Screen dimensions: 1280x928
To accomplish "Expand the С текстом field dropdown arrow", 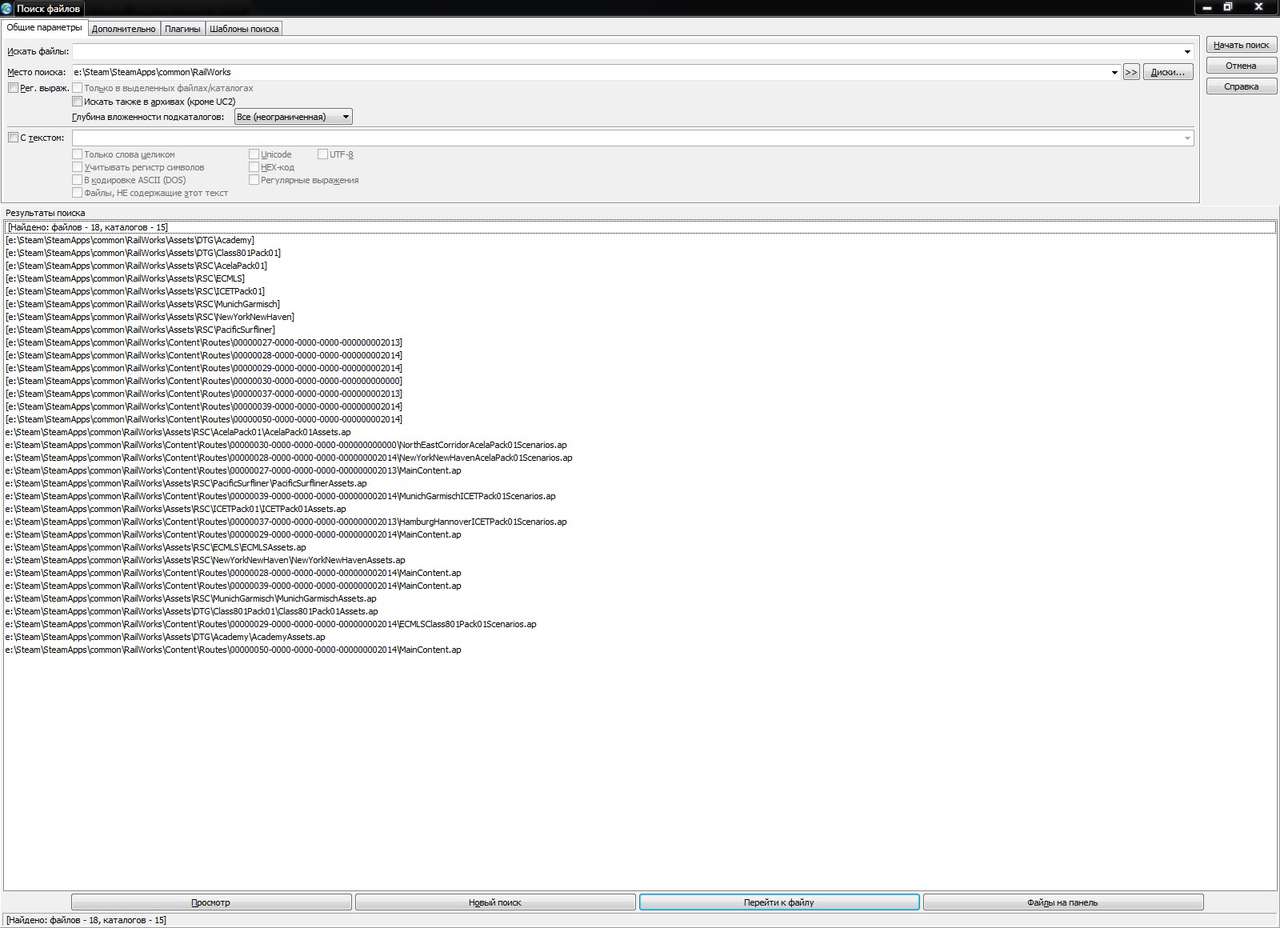I will [1188, 138].
